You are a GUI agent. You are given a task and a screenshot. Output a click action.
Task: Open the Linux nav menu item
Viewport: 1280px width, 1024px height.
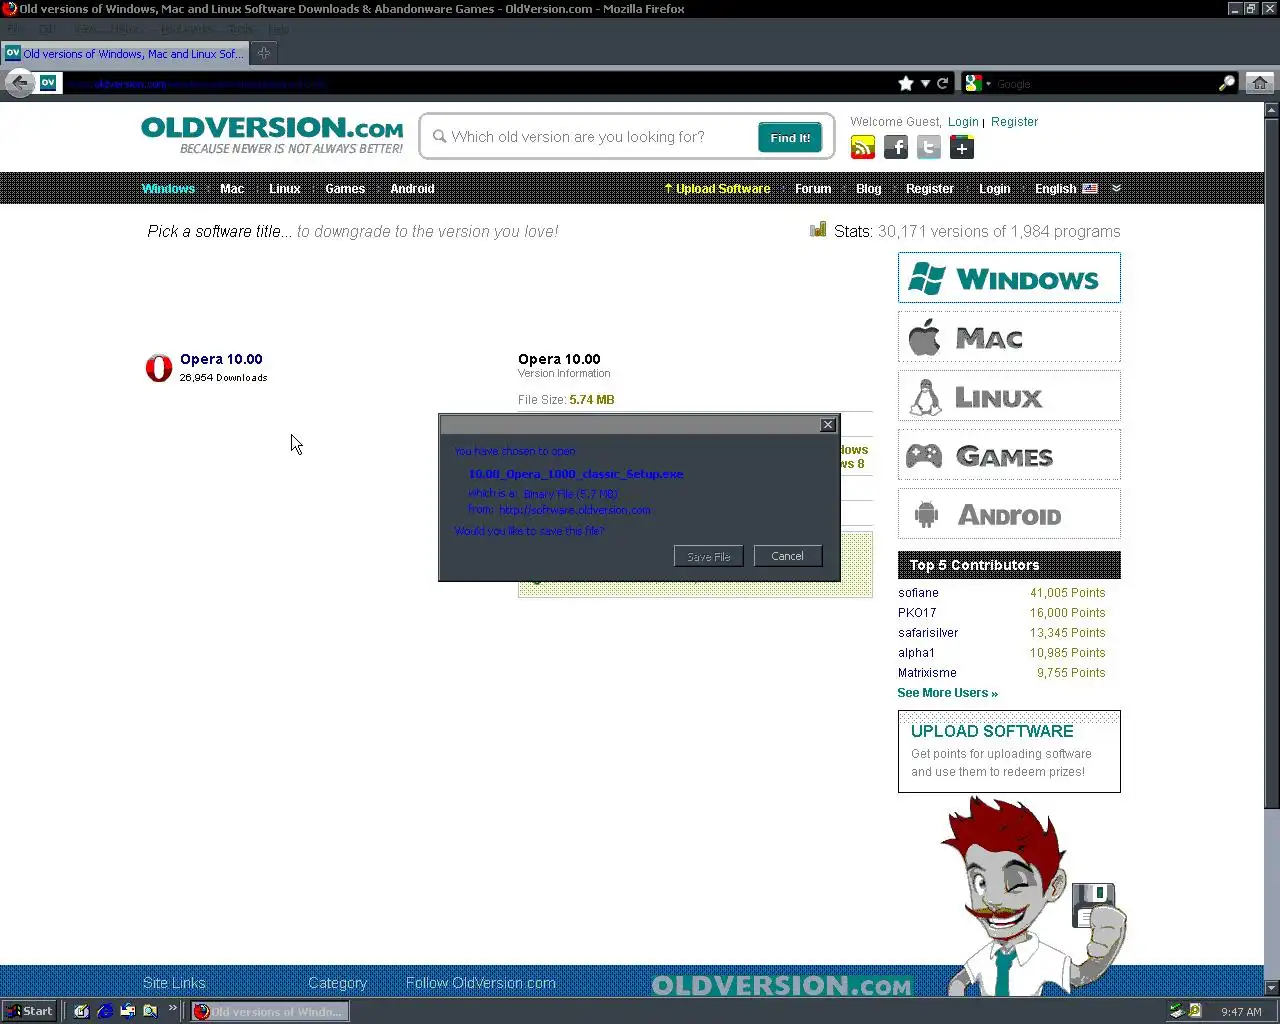[x=285, y=189]
